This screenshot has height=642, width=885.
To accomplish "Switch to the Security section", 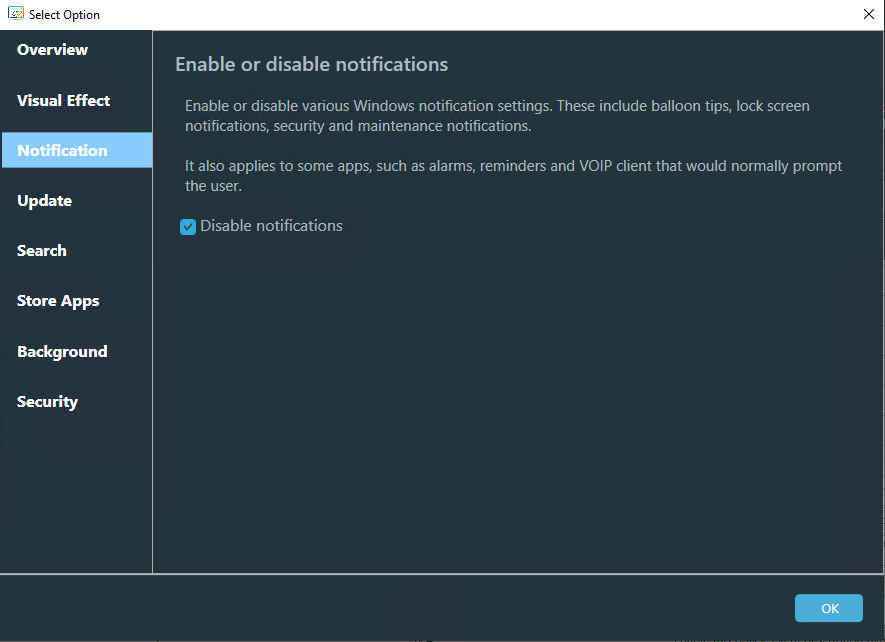I will click(x=47, y=401).
